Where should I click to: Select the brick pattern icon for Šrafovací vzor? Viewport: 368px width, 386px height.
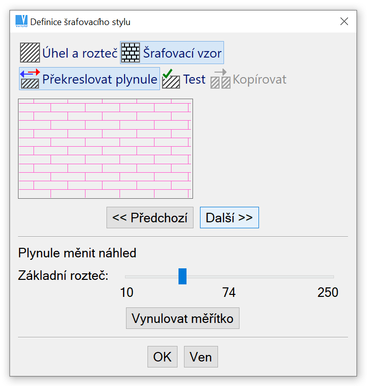tap(130, 53)
